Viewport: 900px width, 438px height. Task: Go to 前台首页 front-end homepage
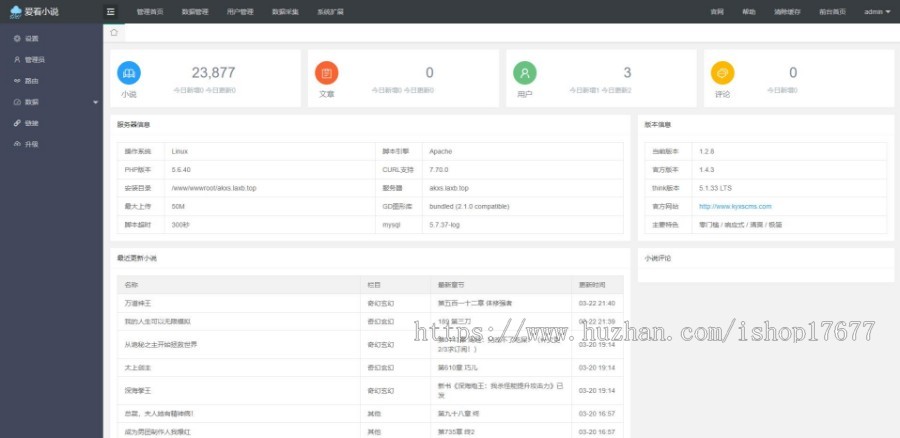(x=832, y=11)
